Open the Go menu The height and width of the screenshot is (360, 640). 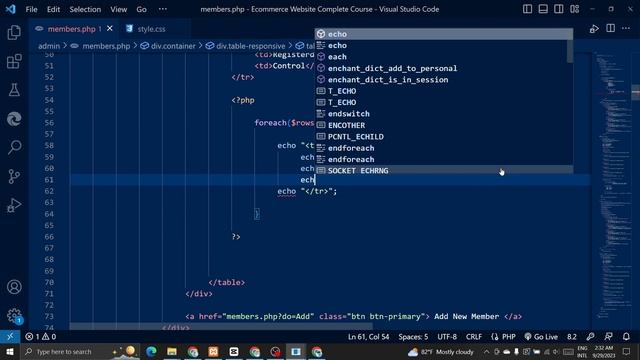click(x=141, y=9)
